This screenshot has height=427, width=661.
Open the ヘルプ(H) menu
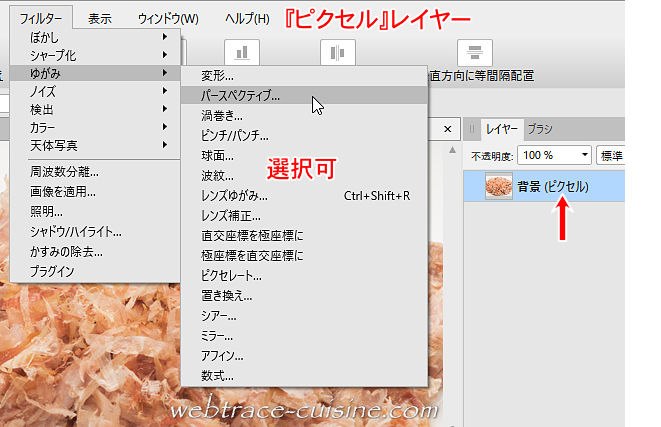247,18
